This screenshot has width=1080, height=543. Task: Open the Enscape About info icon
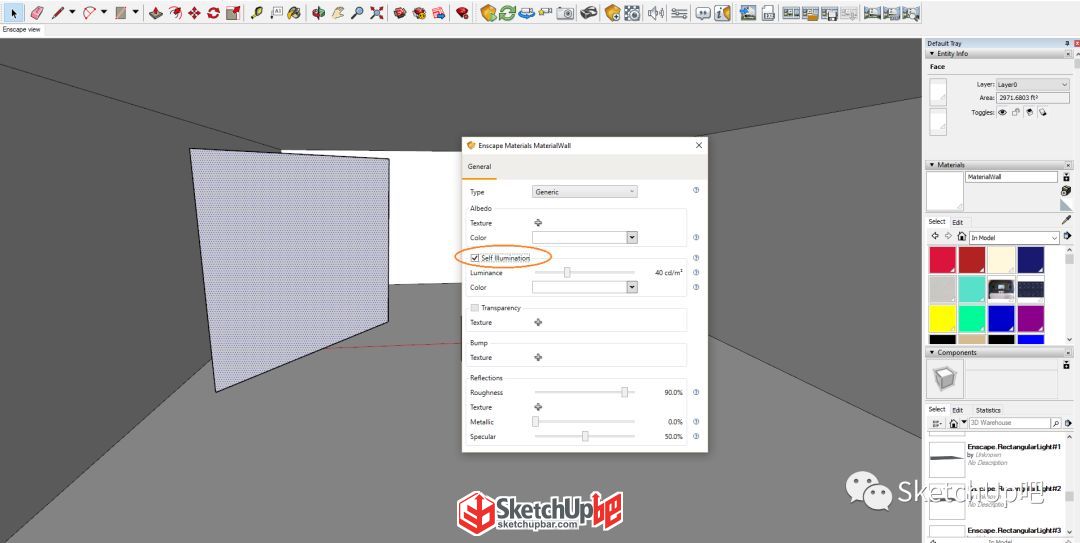[722, 13]
